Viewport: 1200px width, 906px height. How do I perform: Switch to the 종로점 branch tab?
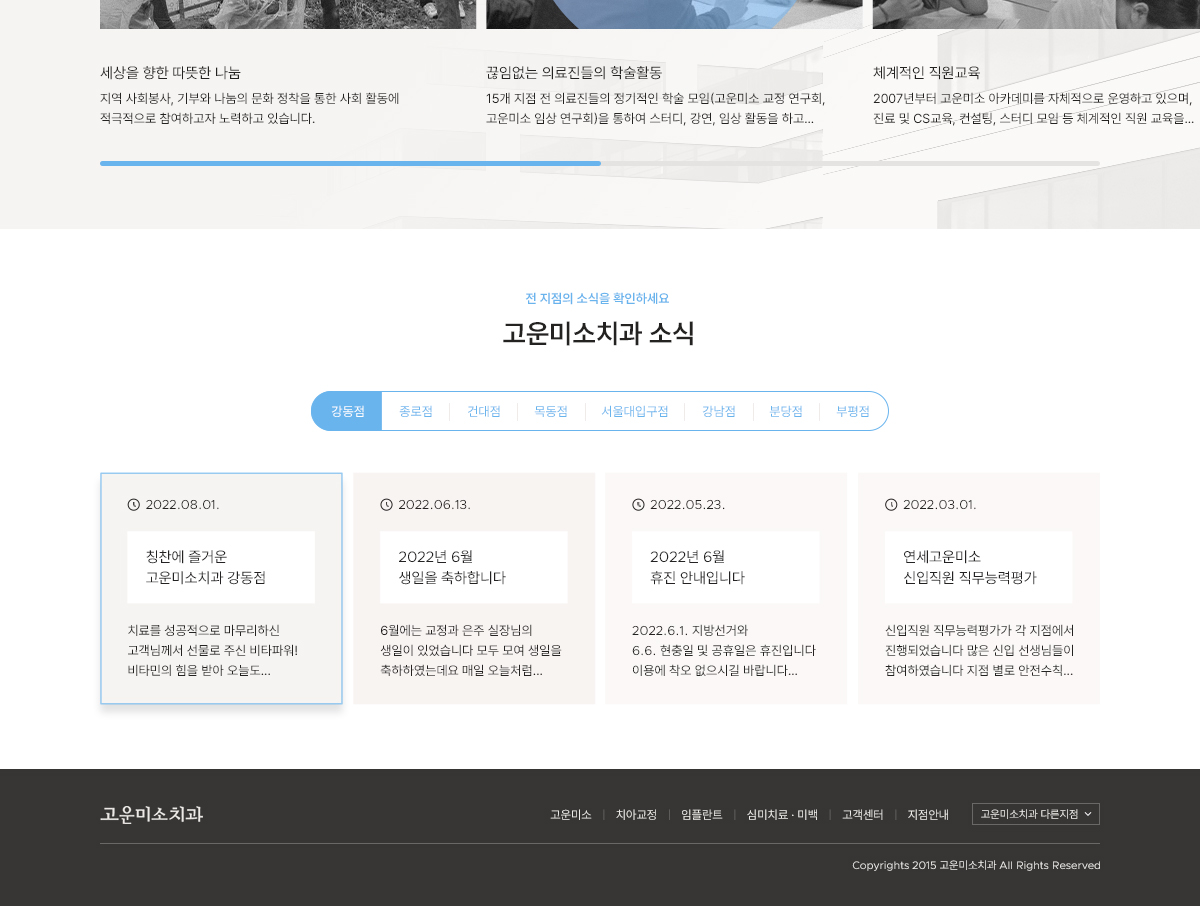pyautogui.click(x=415, y=411)
